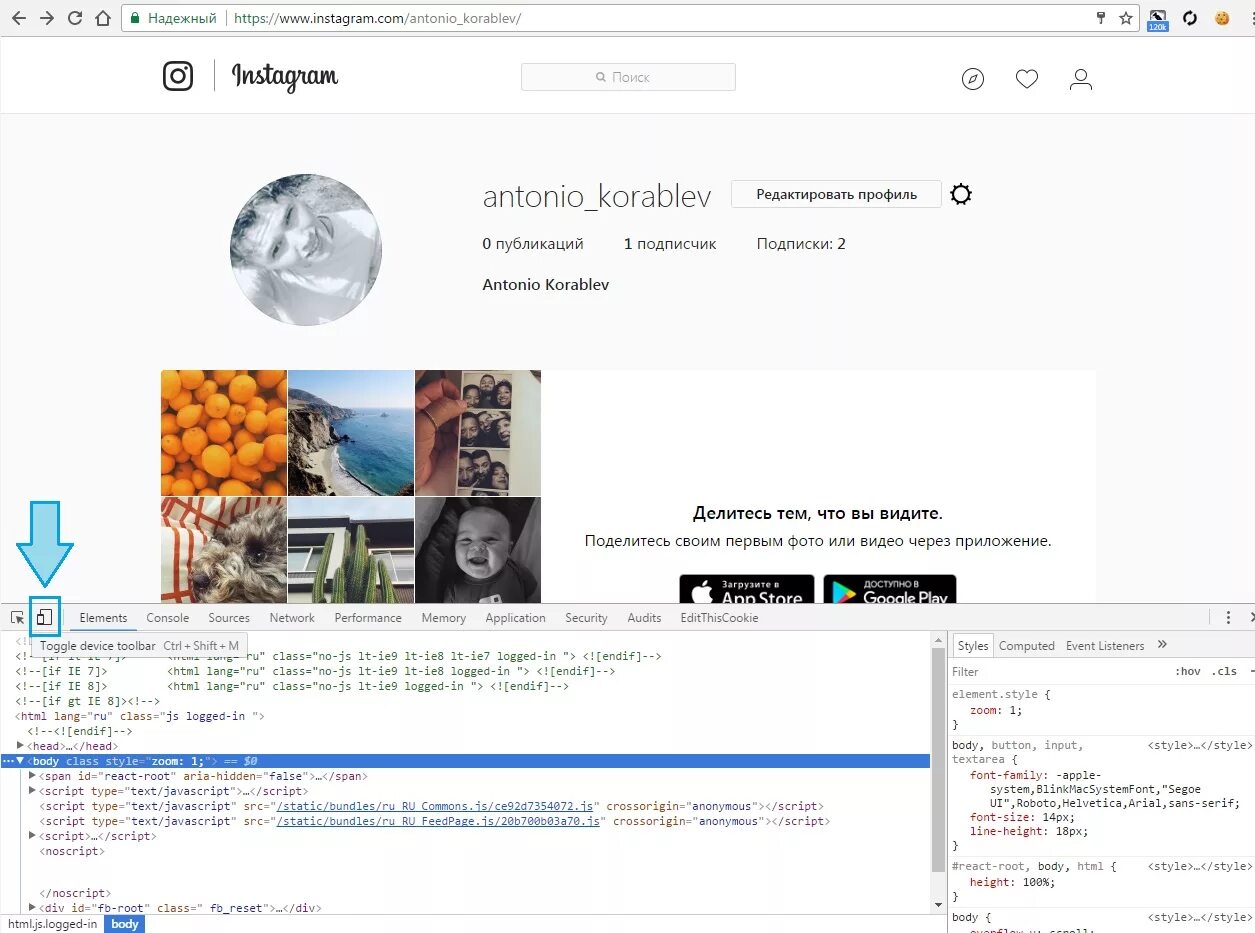Image resolution: width=1255 pixels, height=933 pixels.
Task: Click the browser back arrow
Action: coord(18,18)
